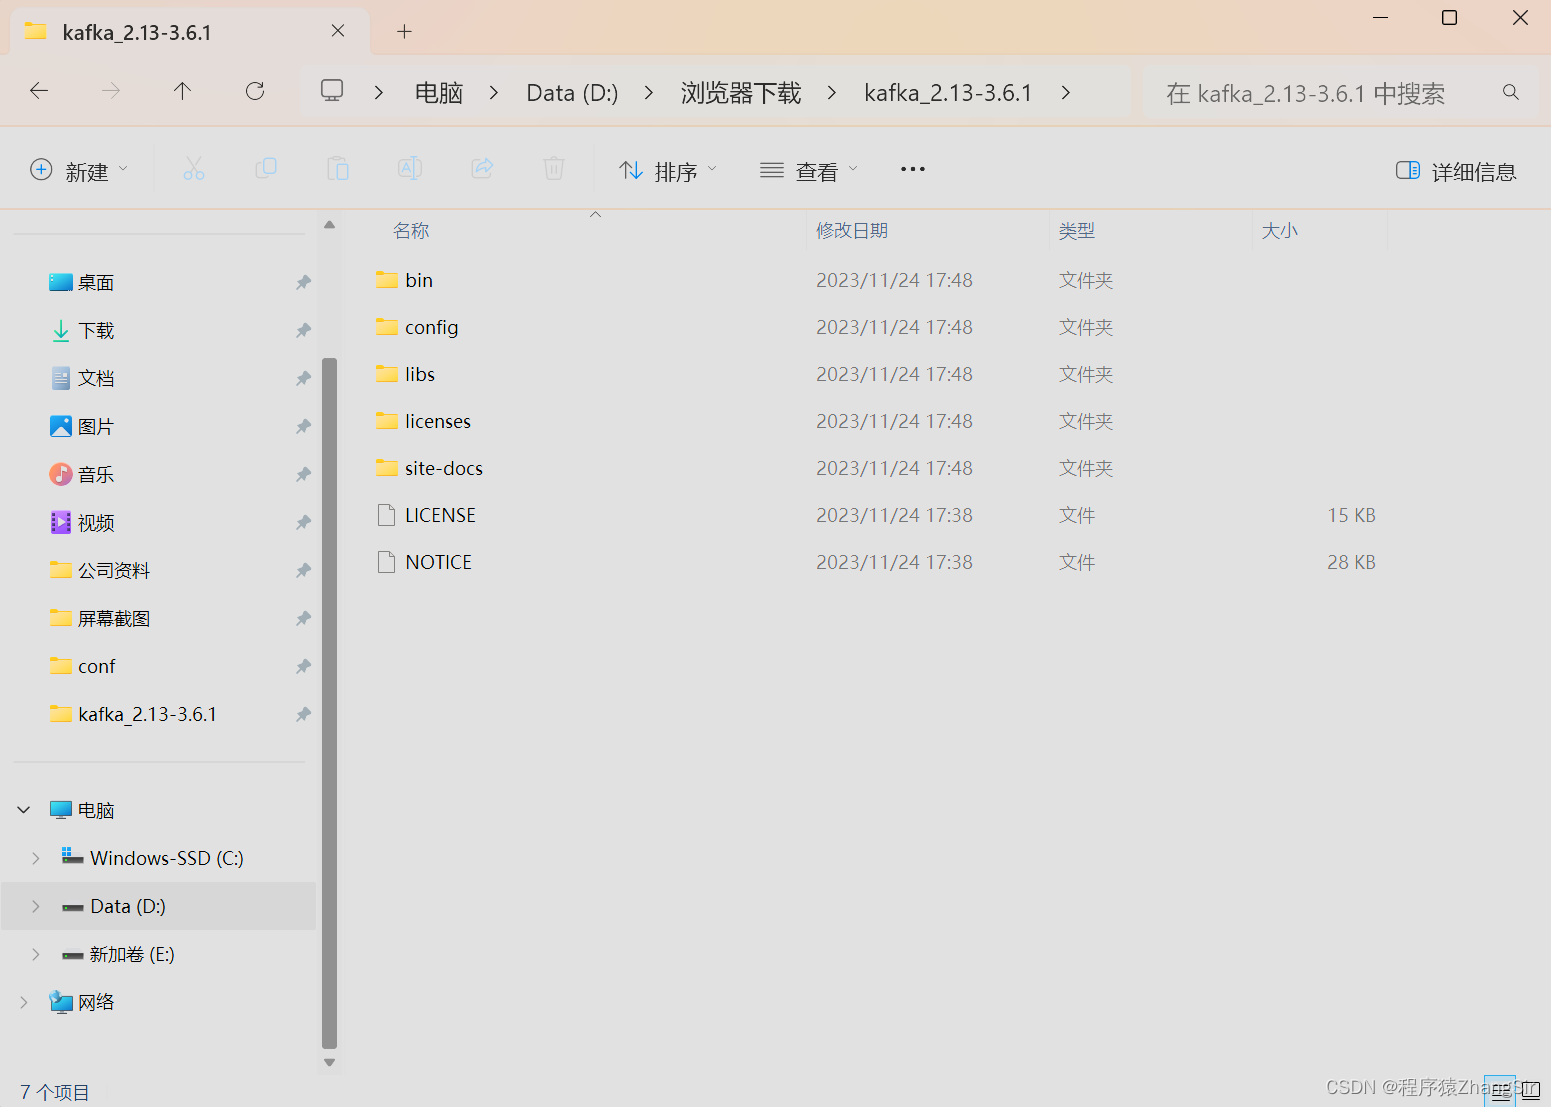Screen dimensions: 1551x1107
Task: Select the libs folder
Action: (x=420, y=374)
